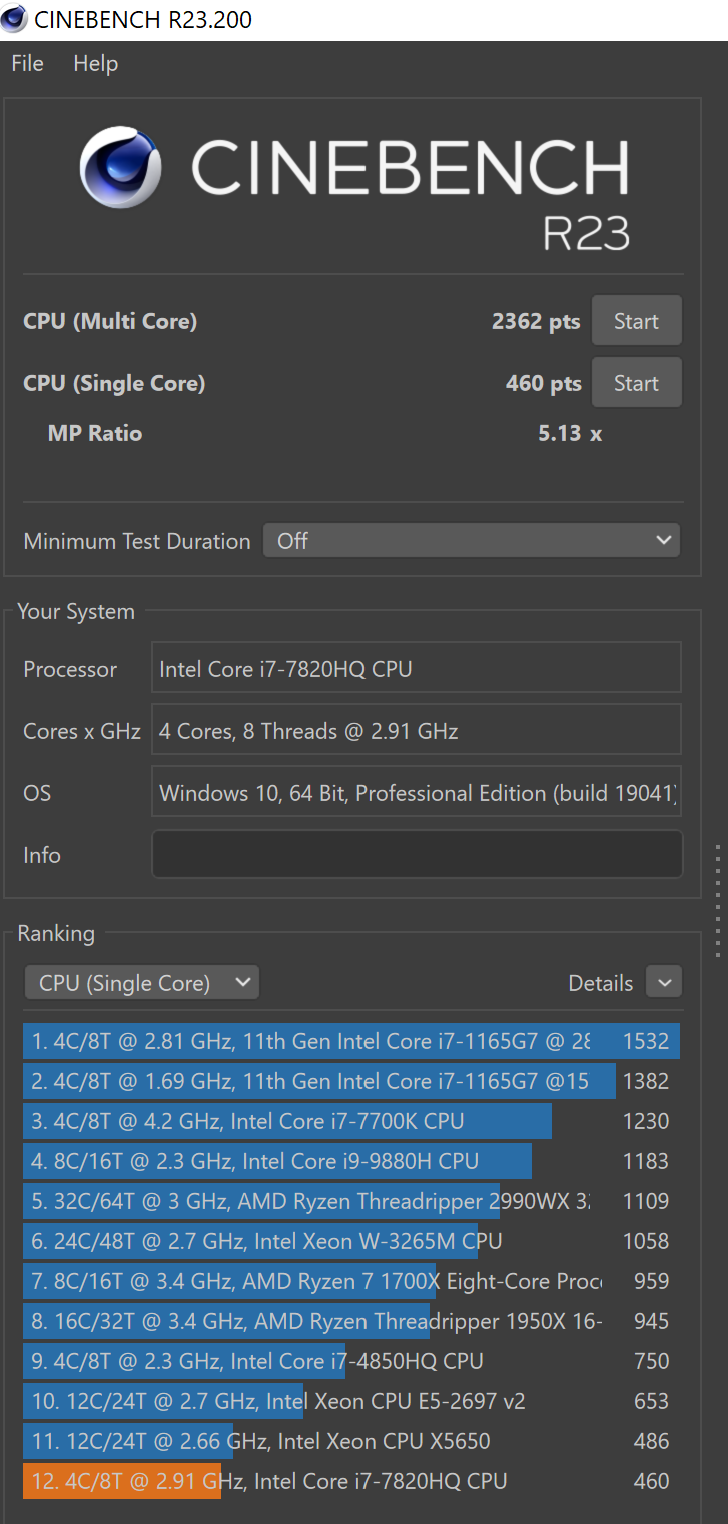Viewport: 728px width, 1524px height.
Task: Click the OS field showing Windows 10
Action: pyautogui.click(x=416, y=792)
